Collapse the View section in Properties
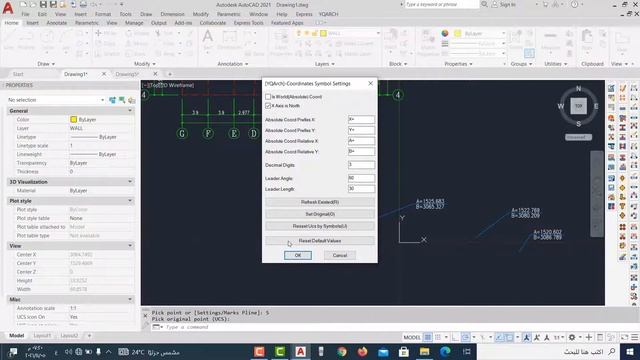This screenshot has width=640, height=360. click(130, 246)
